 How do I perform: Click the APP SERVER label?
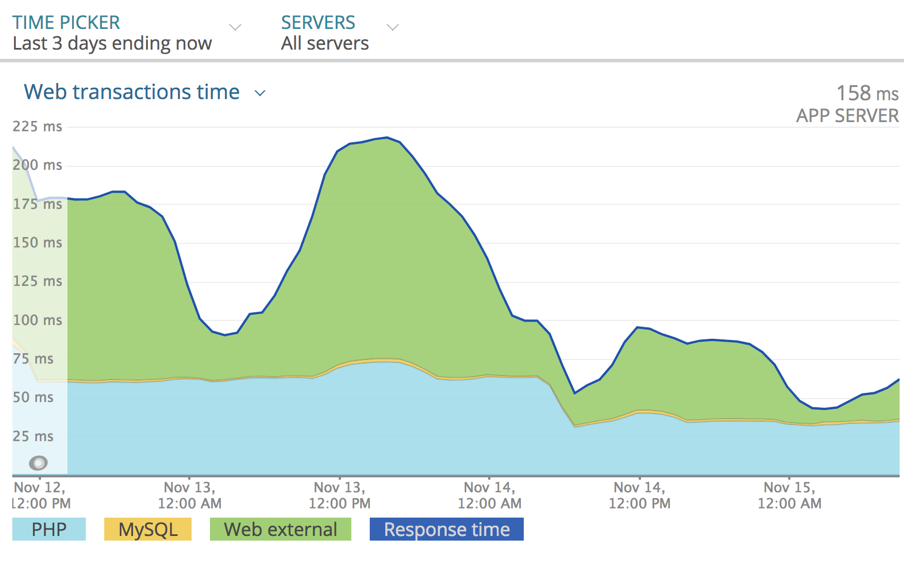coord(848,116)
